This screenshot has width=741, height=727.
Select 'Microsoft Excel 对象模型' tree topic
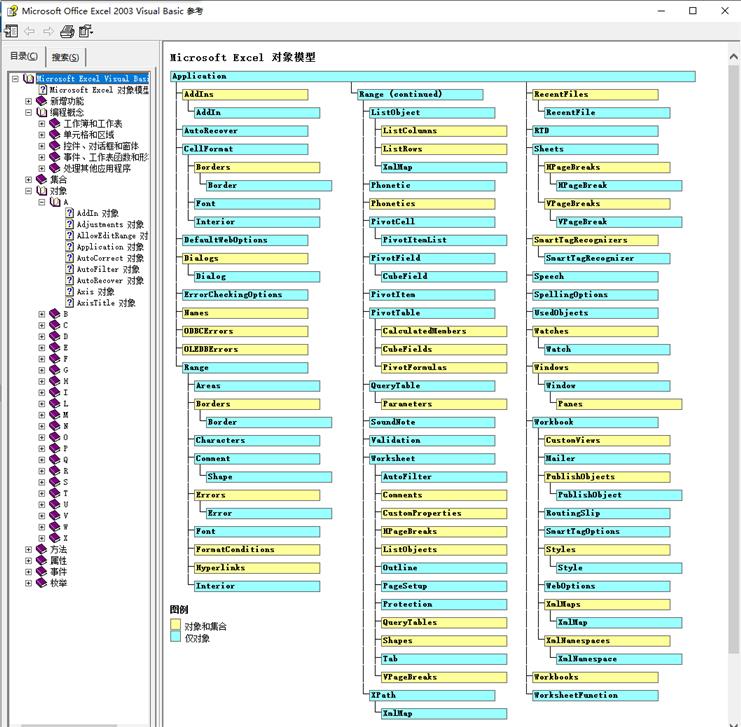pos(99,90)
